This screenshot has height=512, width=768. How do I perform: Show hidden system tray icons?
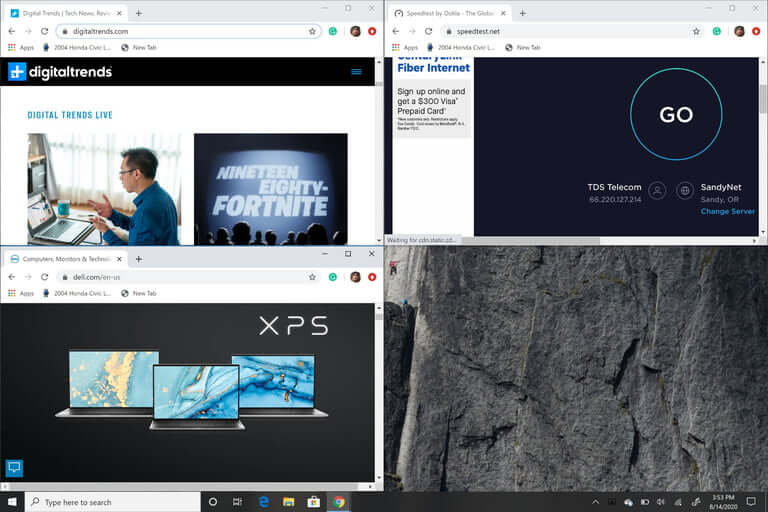(x=595, y=502)
